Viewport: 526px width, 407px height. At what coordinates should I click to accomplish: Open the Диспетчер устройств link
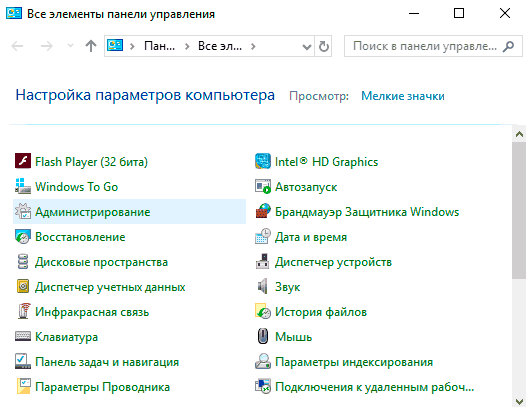333,262
